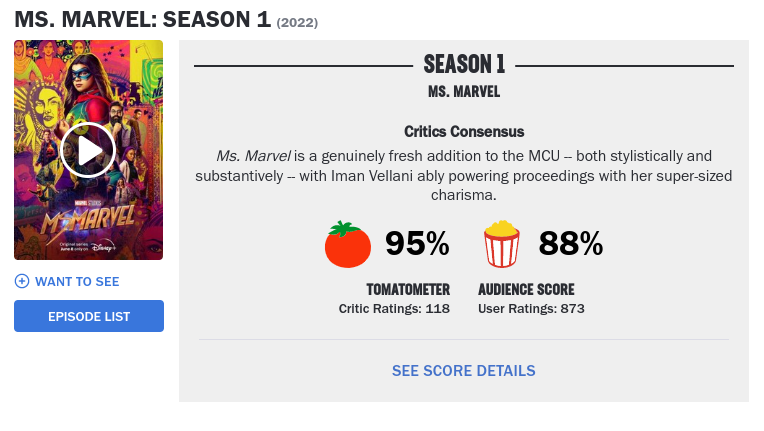Click the Critics Consensus heading

[x=464, y=131]
